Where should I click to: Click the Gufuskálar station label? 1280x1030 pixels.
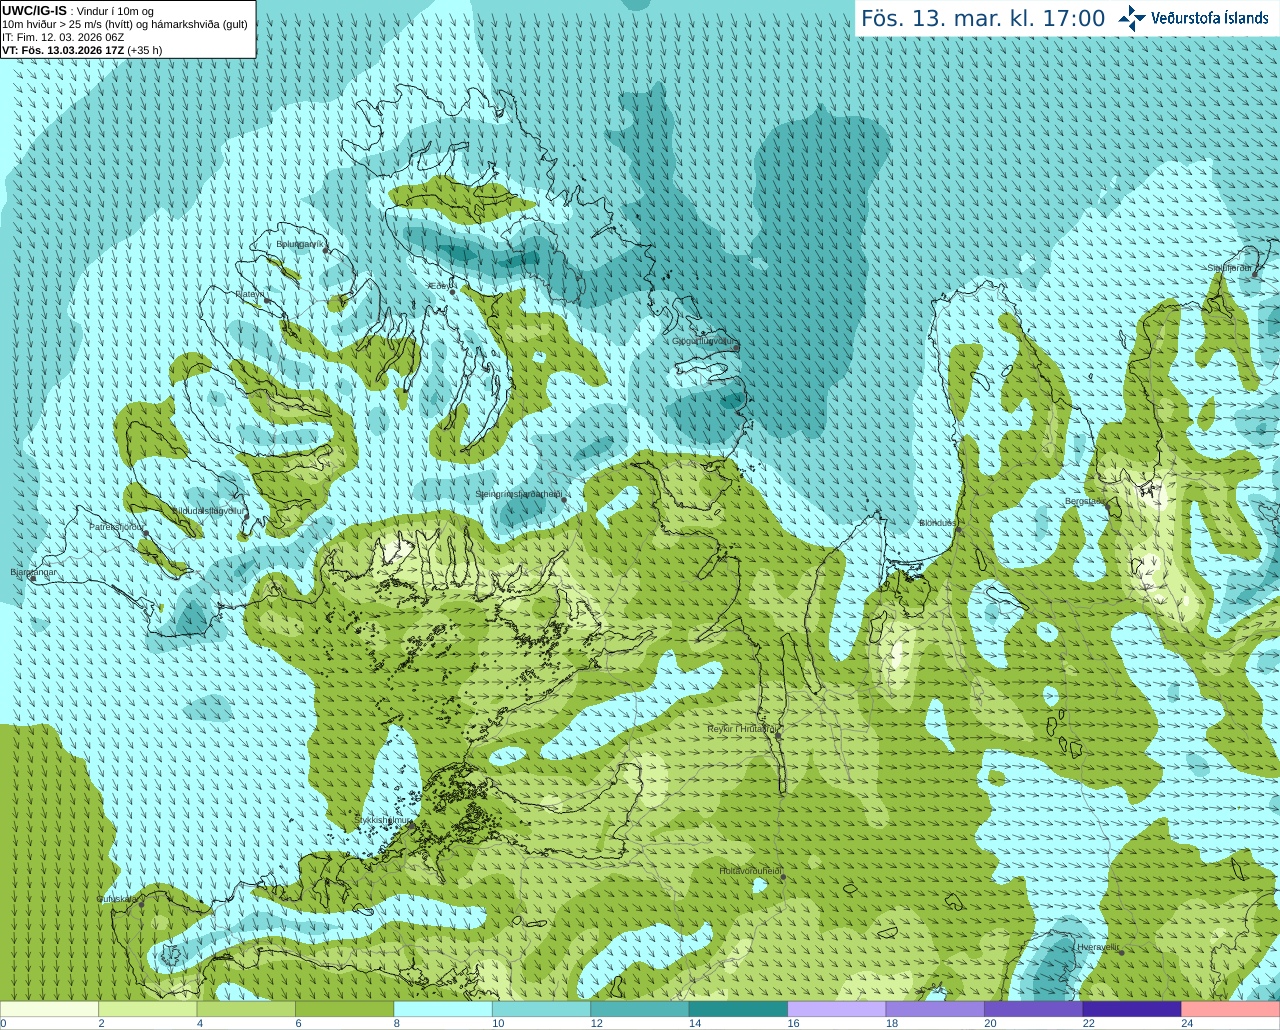tap(117, 898)
